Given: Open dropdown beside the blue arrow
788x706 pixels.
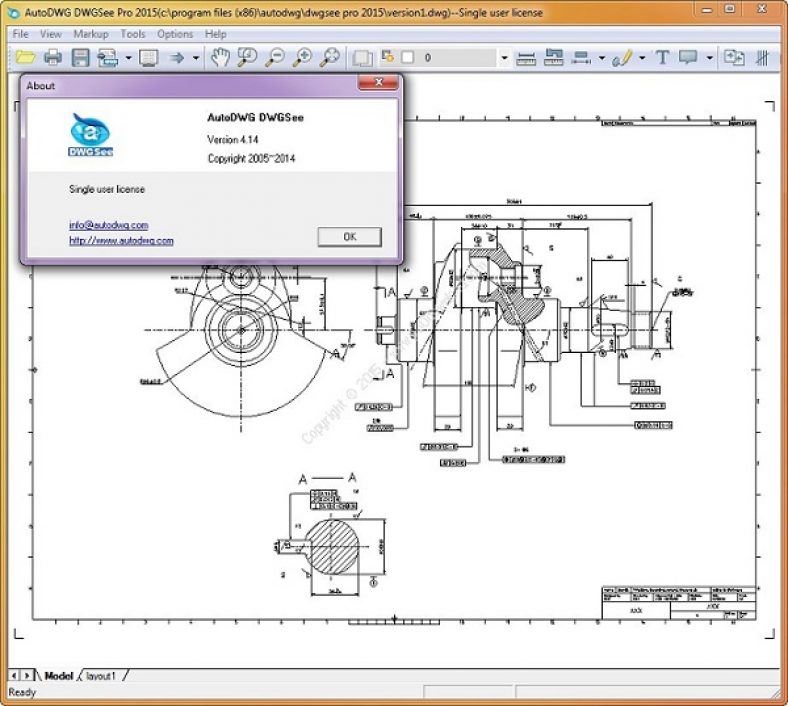Looking at the screenshot, I should (196, 58).
